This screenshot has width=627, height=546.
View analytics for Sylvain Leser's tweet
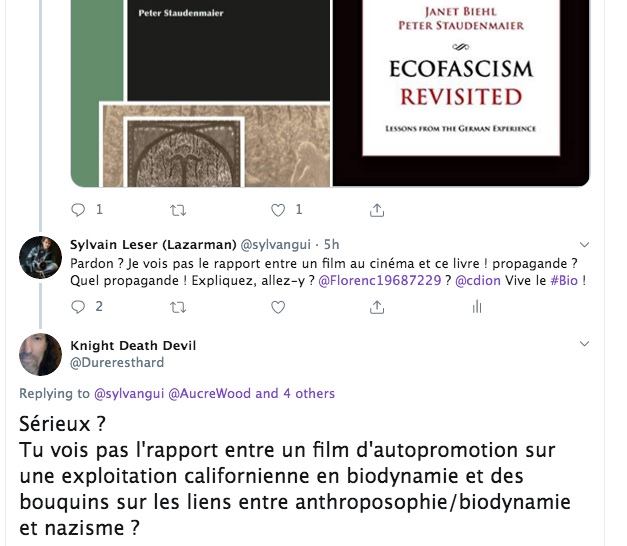[x=477, y=307]
